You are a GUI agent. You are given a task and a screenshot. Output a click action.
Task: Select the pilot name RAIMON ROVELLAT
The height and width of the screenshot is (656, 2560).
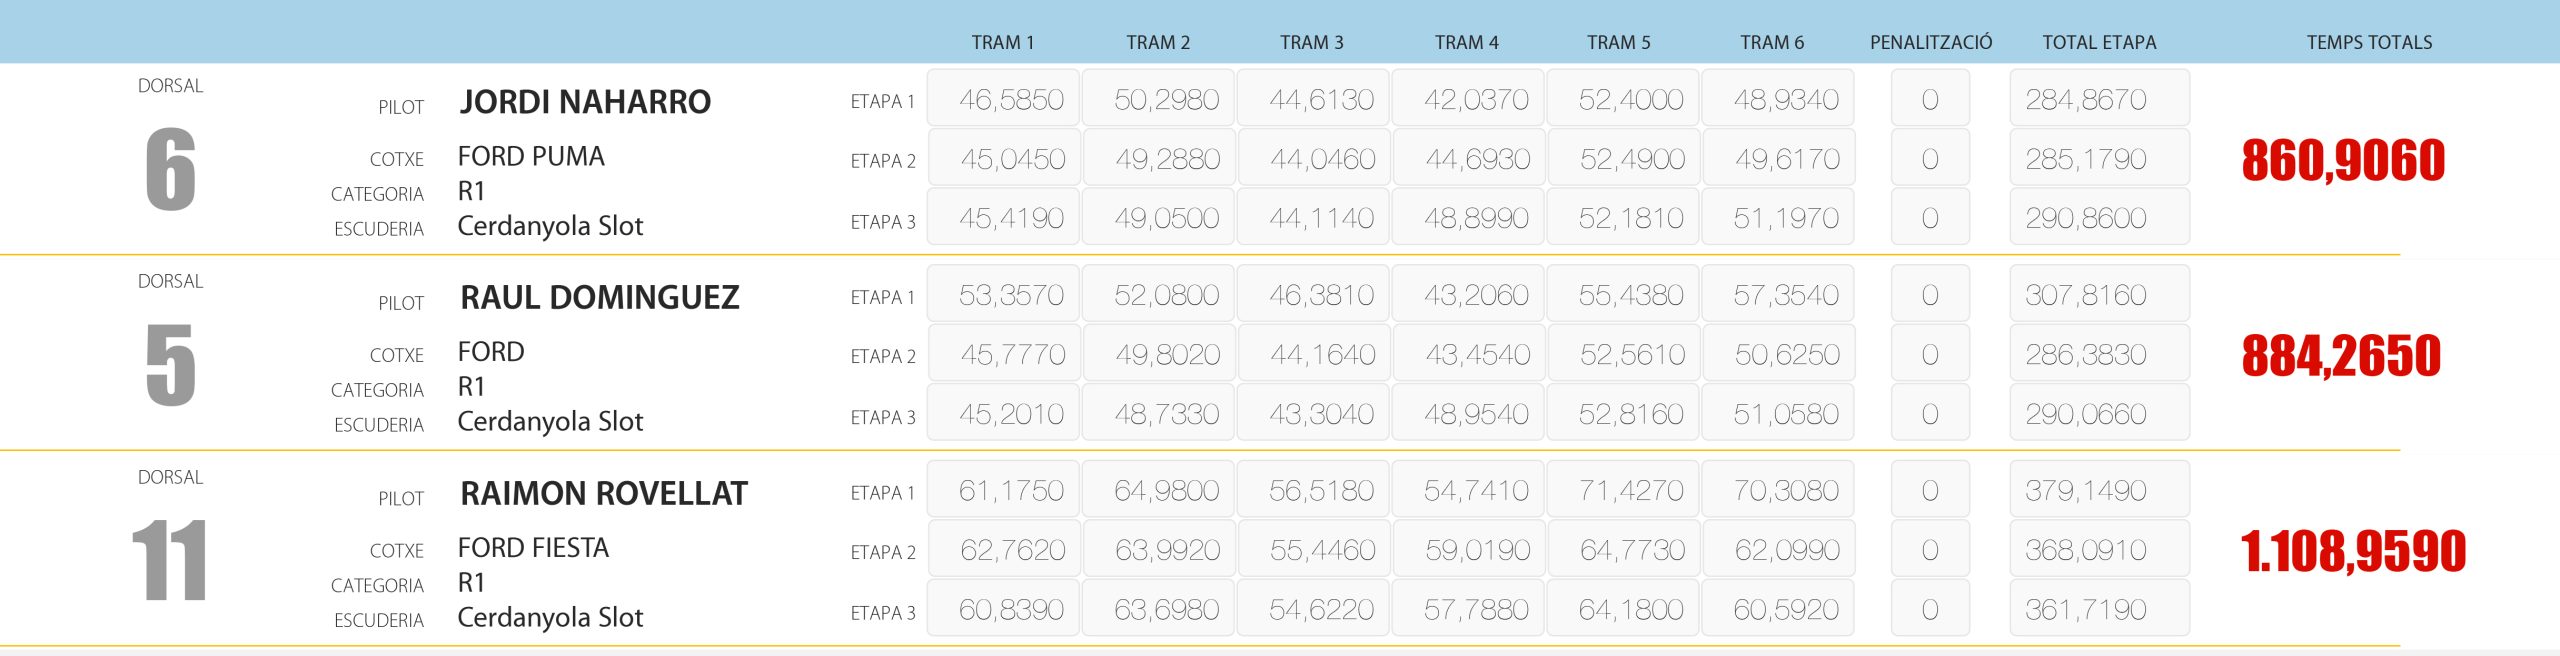pyautogui.click(x=603, y=493)
